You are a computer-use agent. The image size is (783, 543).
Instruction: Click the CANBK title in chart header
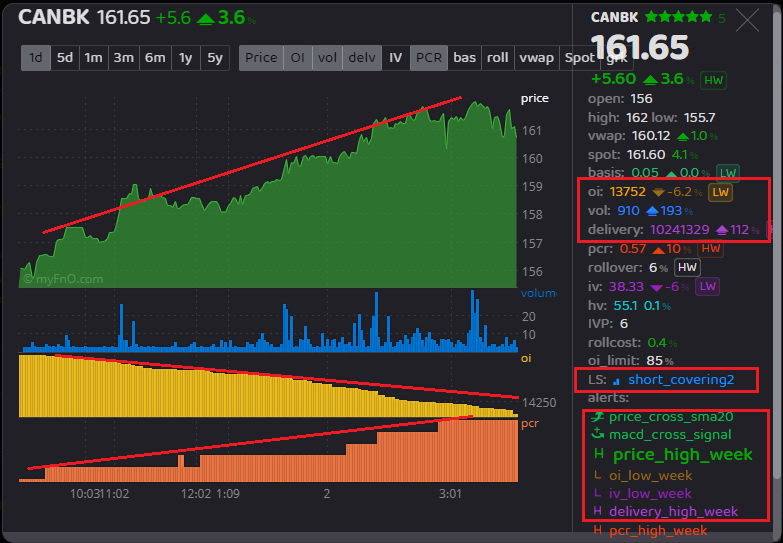click(54, 17)
